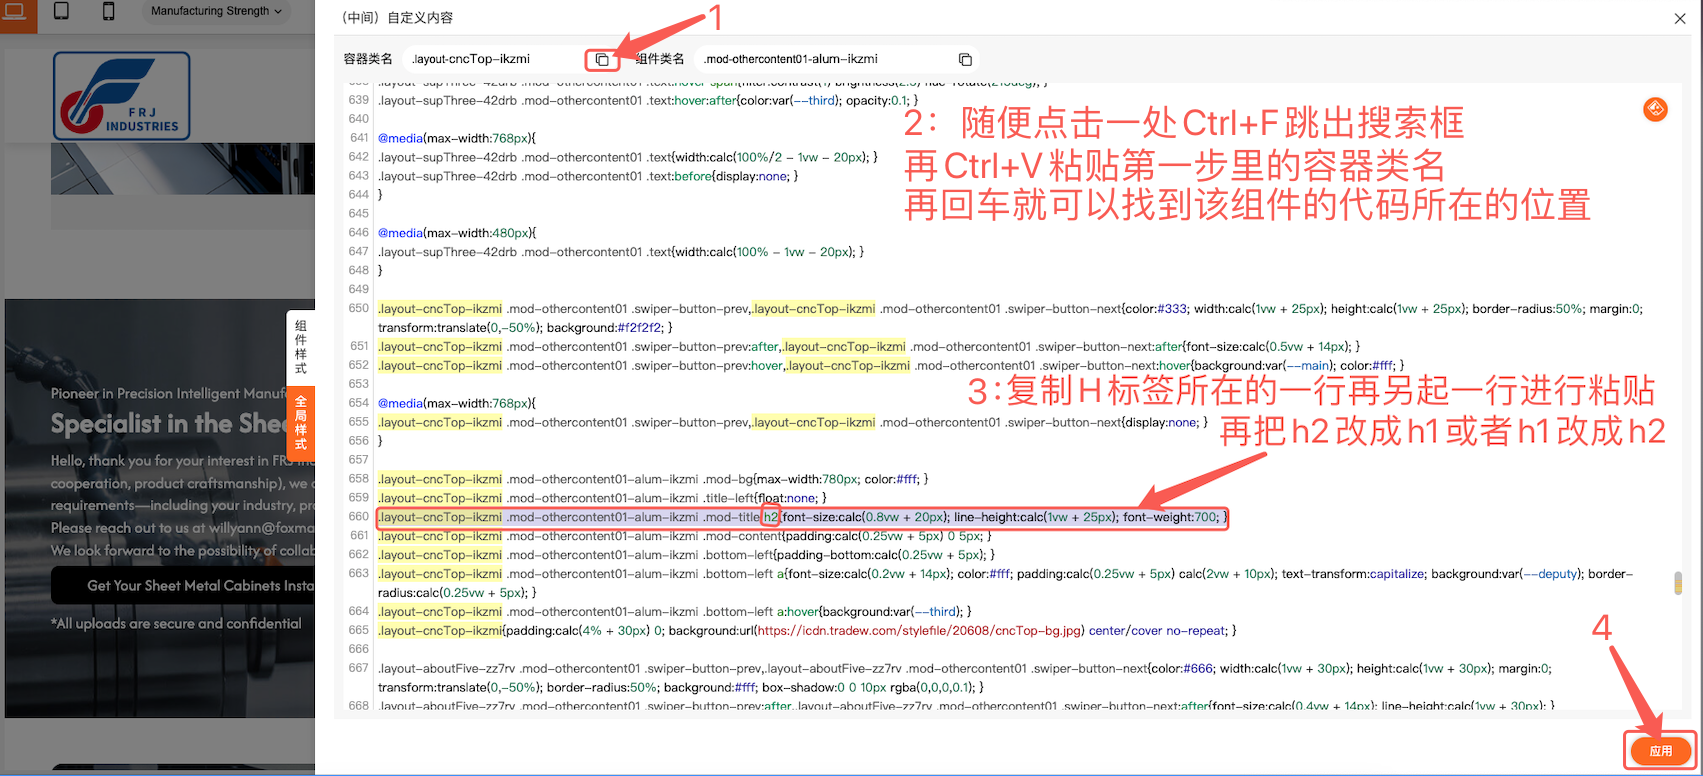The image size is (1703, 776).
Task: Switch to mobile phone preview mode
Action: (x=108, y=12)
